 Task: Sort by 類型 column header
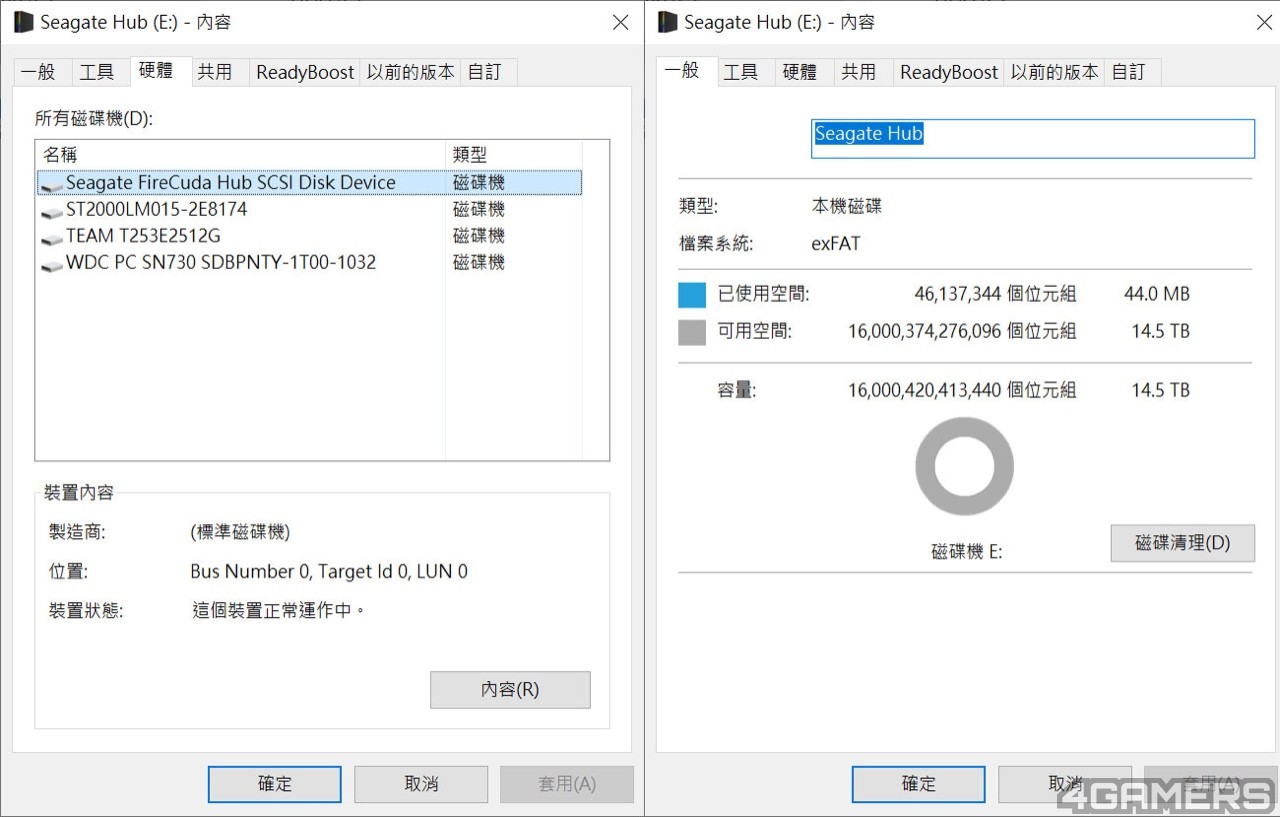[x=513, y=155]
